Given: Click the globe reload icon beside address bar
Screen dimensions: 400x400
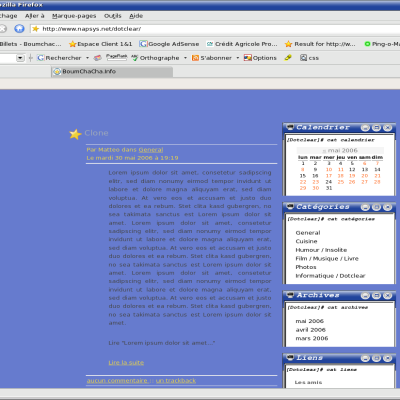Looking at the screenshot, I should tap(19, 29).
